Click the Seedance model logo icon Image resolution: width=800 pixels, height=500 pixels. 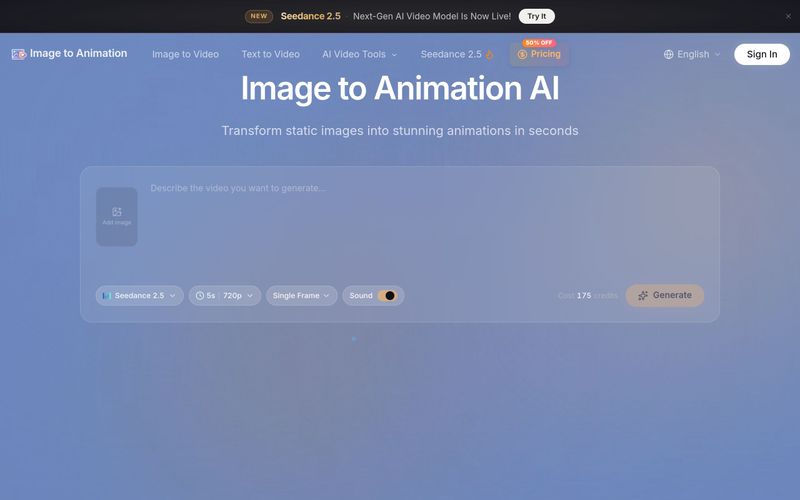tap(107, 295)
